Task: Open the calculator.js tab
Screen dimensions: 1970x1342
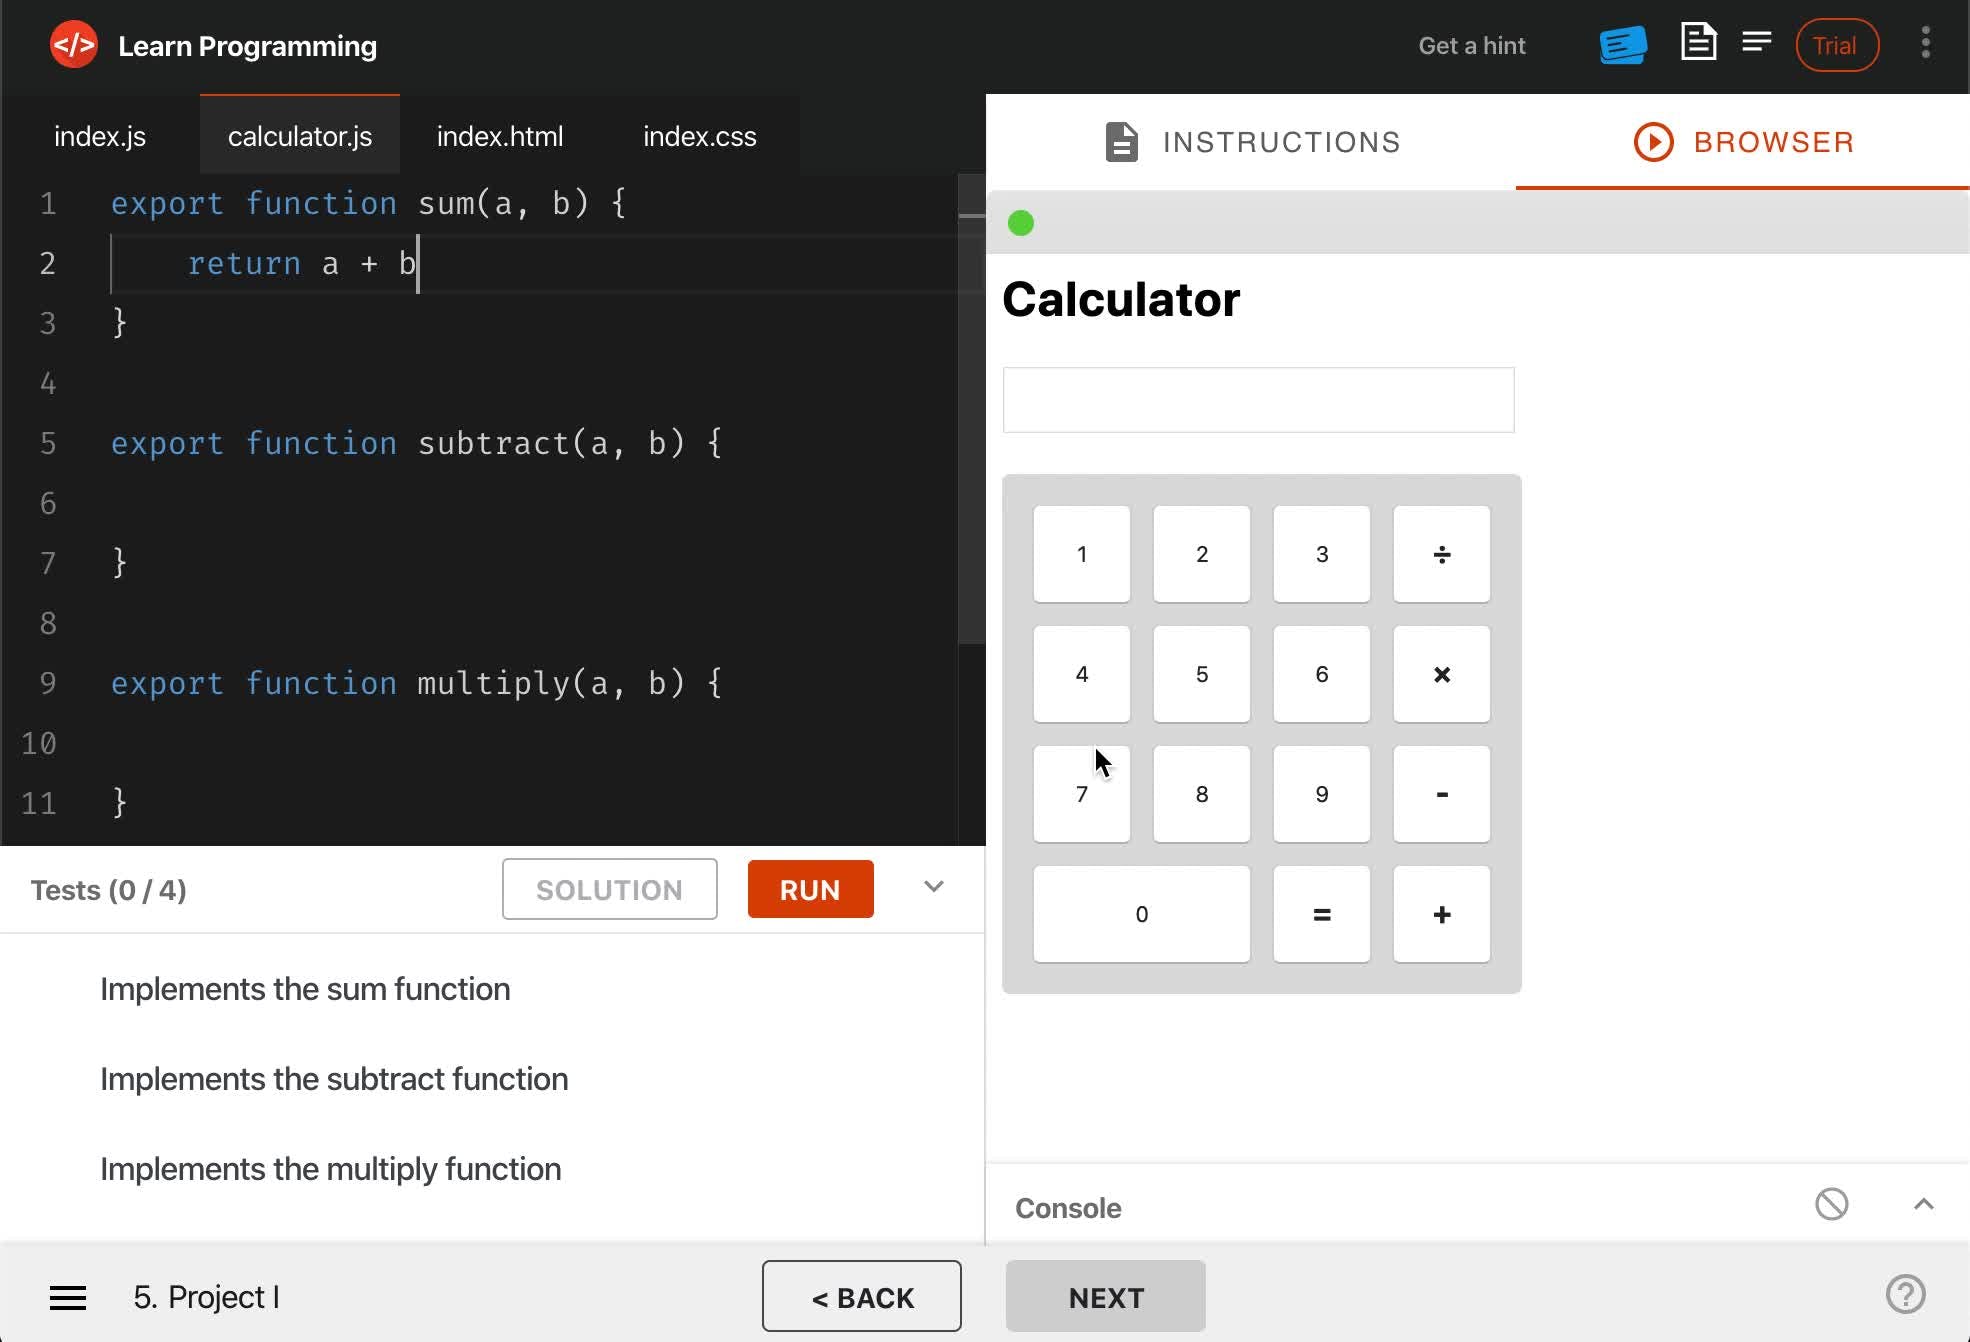Action: [x=299, y=136]
